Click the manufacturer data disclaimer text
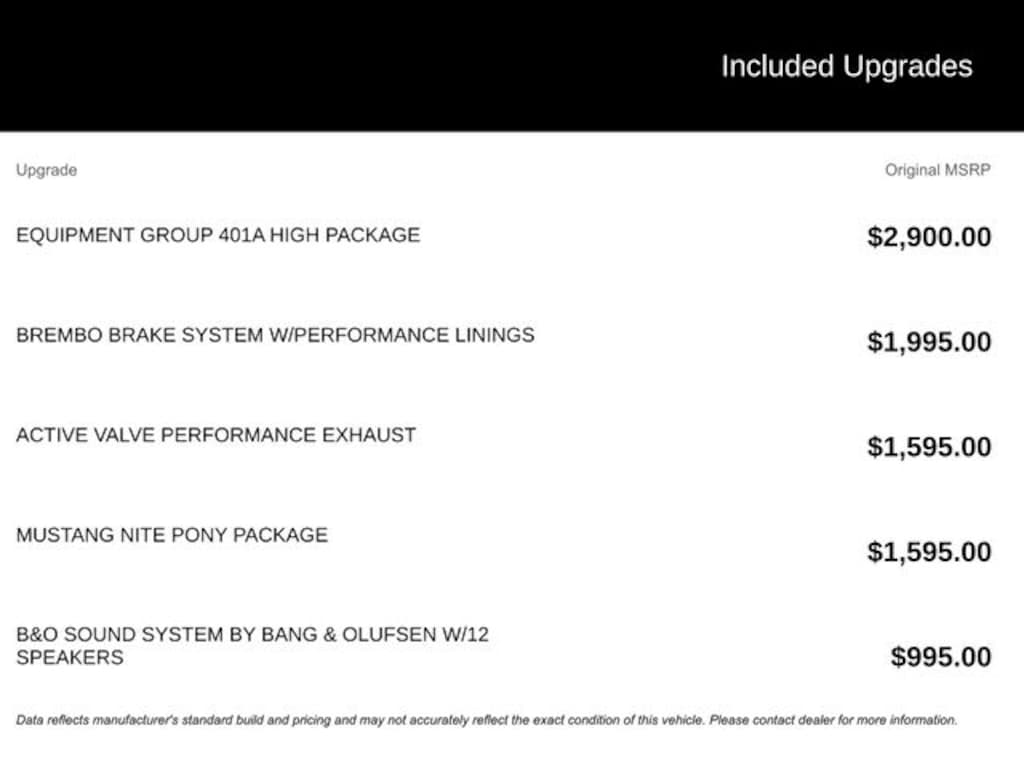1024x768 pixels. (487, 720)
